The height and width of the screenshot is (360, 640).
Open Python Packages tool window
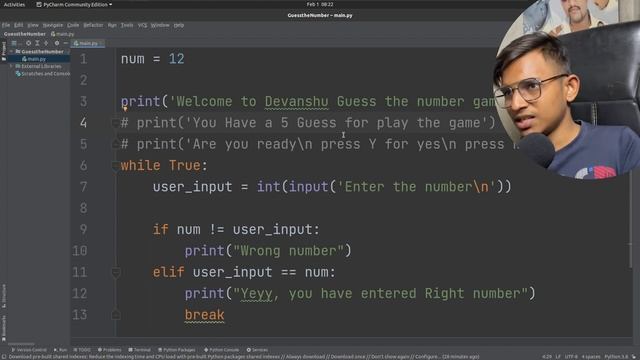pyautogui.click(x=177, y=350)
